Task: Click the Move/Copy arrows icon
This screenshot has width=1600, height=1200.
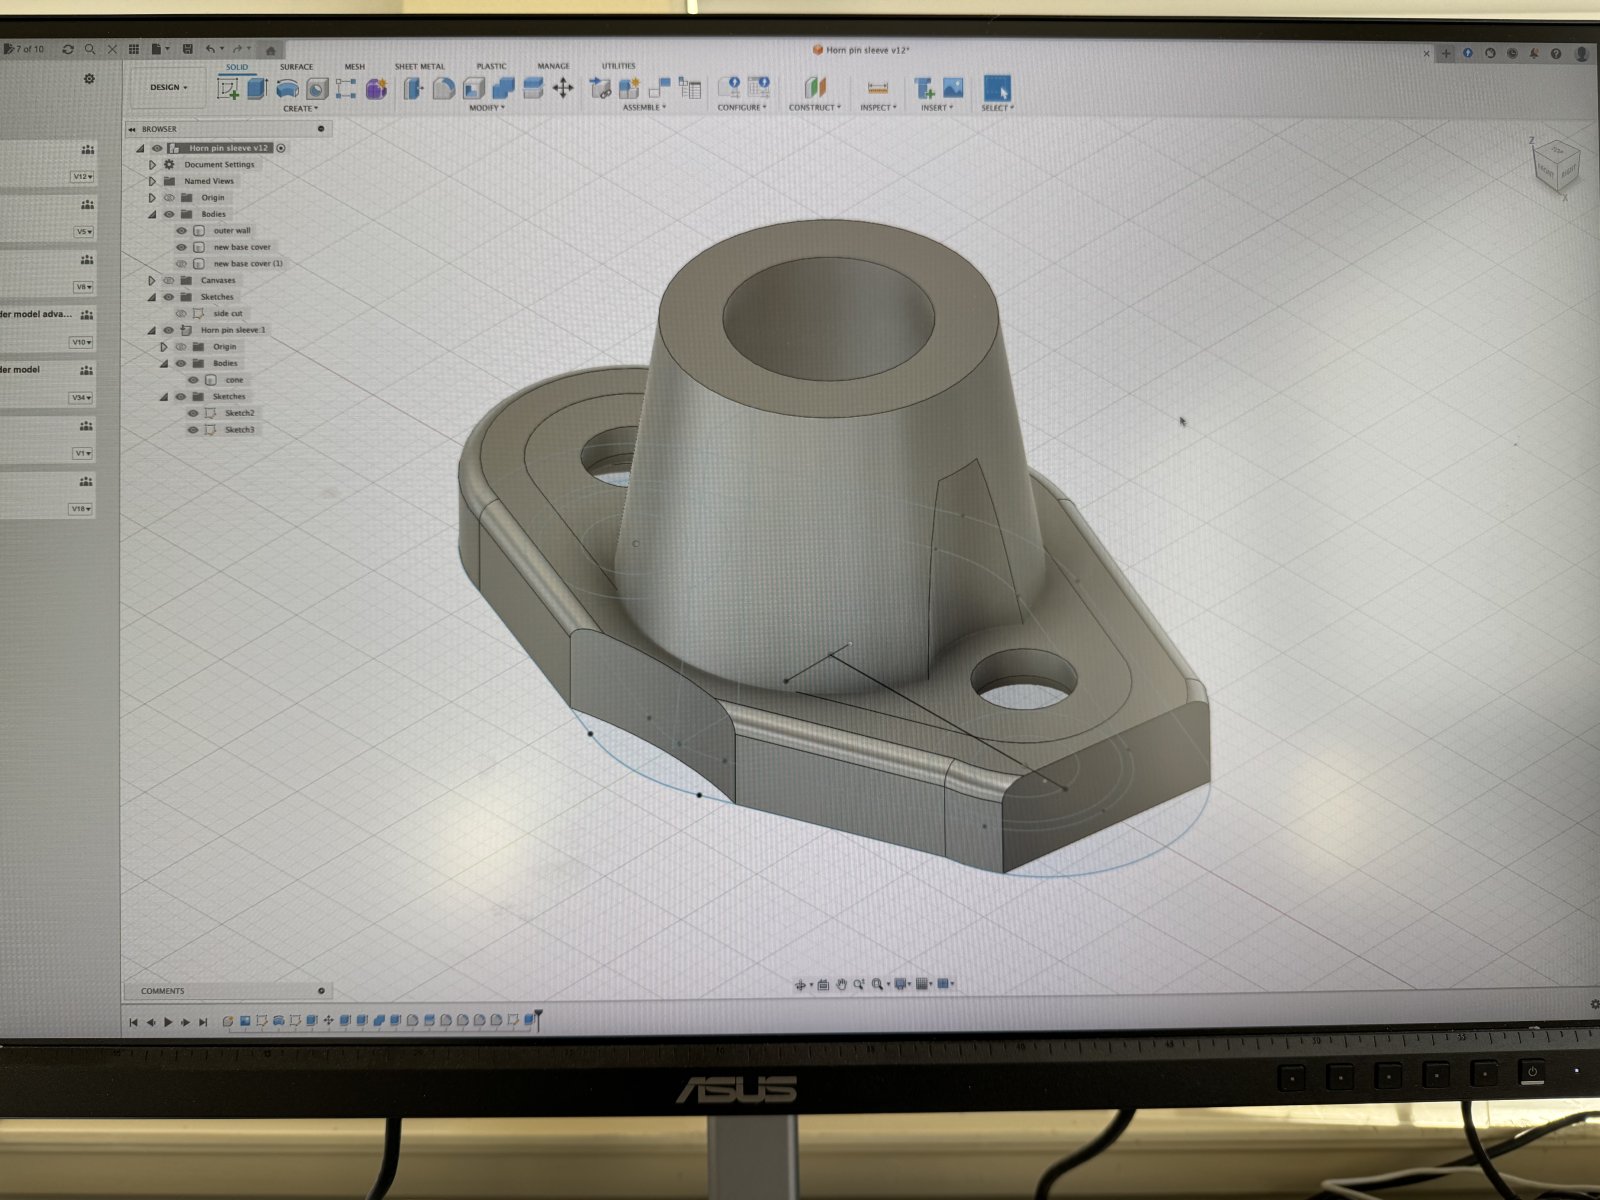Action: [563, 89]
